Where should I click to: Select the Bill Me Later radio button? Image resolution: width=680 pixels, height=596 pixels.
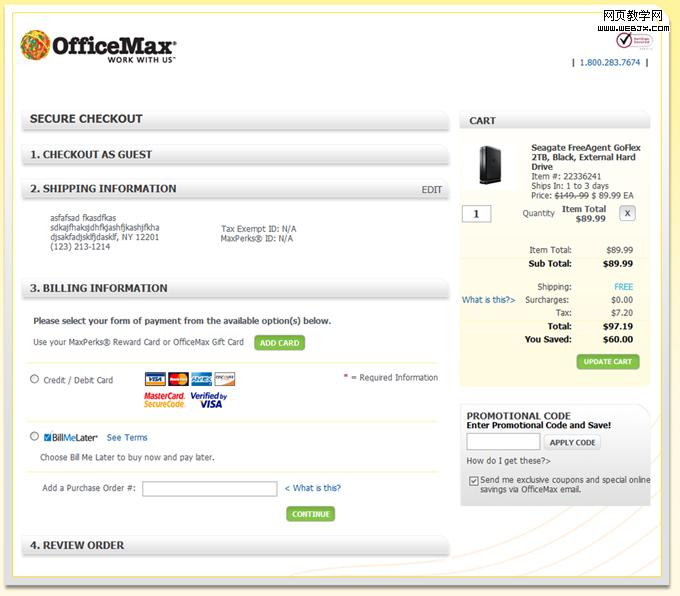click(x=35, y=436)
